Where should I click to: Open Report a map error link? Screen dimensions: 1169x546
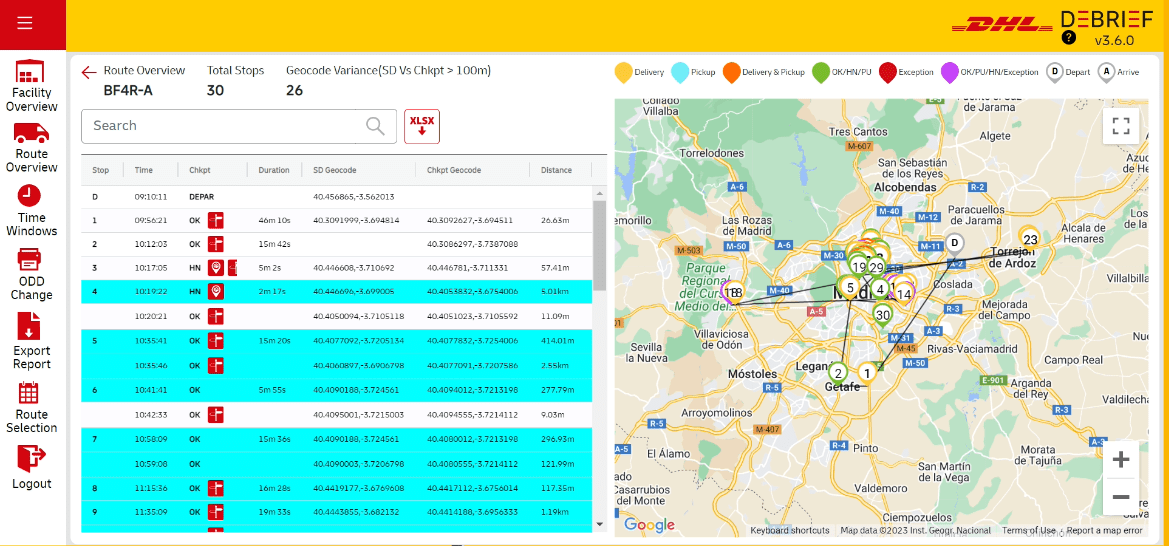(1105, 530)
